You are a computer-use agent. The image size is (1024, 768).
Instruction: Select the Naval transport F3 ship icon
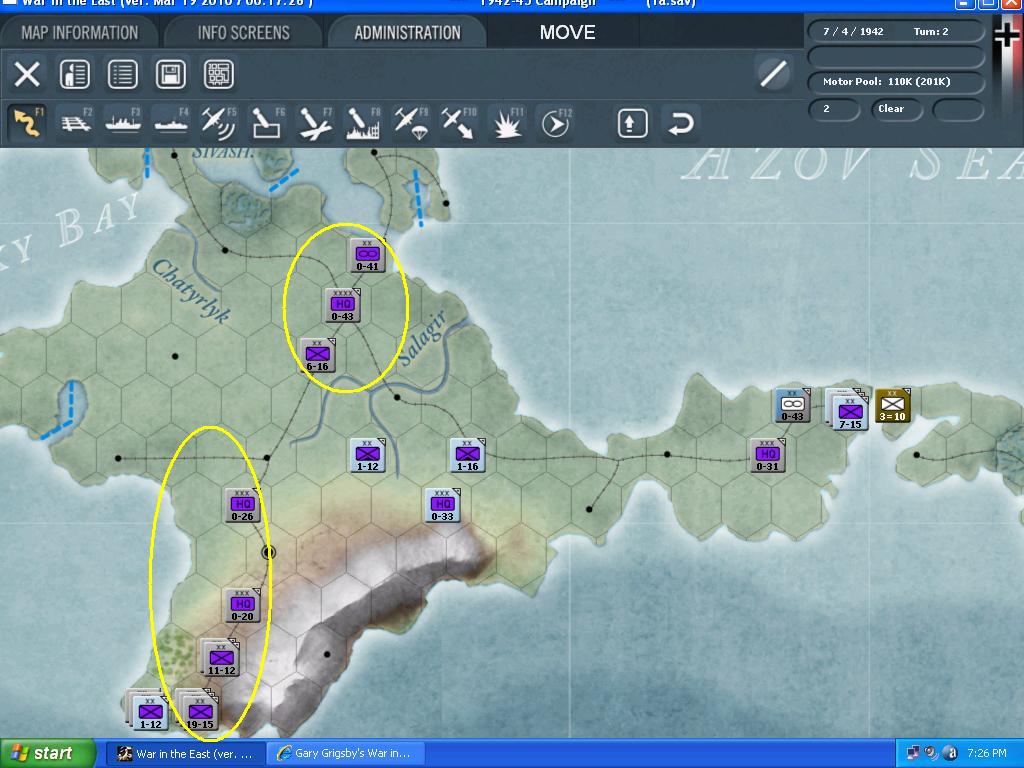click(123, 123)
